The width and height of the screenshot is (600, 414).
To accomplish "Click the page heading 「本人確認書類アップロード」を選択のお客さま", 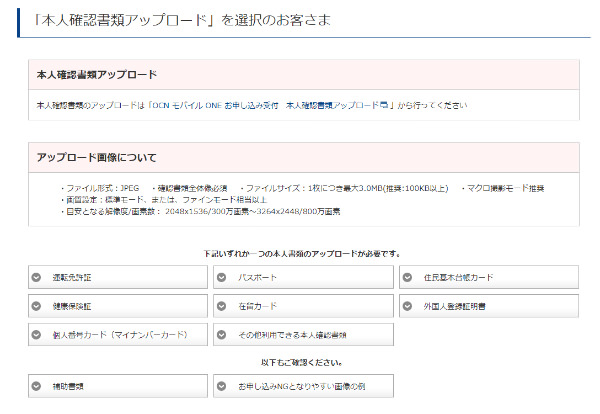I will pyautogui.click(x=182, y=20).
